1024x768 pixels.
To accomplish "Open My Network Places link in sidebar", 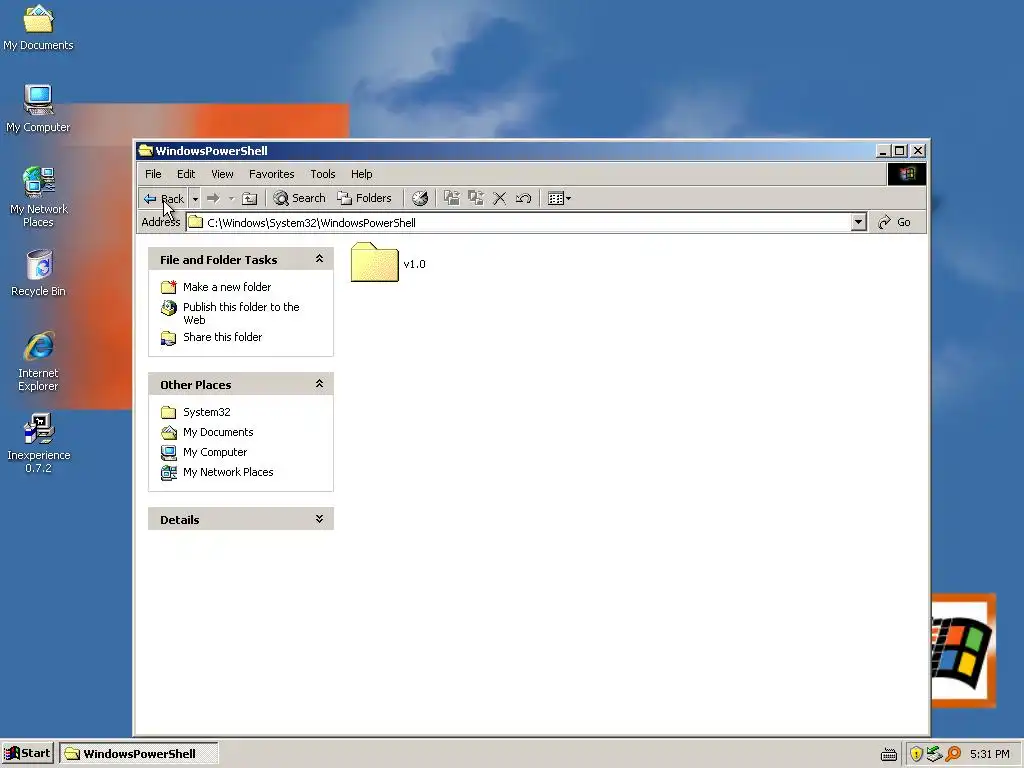I will 228,472.
